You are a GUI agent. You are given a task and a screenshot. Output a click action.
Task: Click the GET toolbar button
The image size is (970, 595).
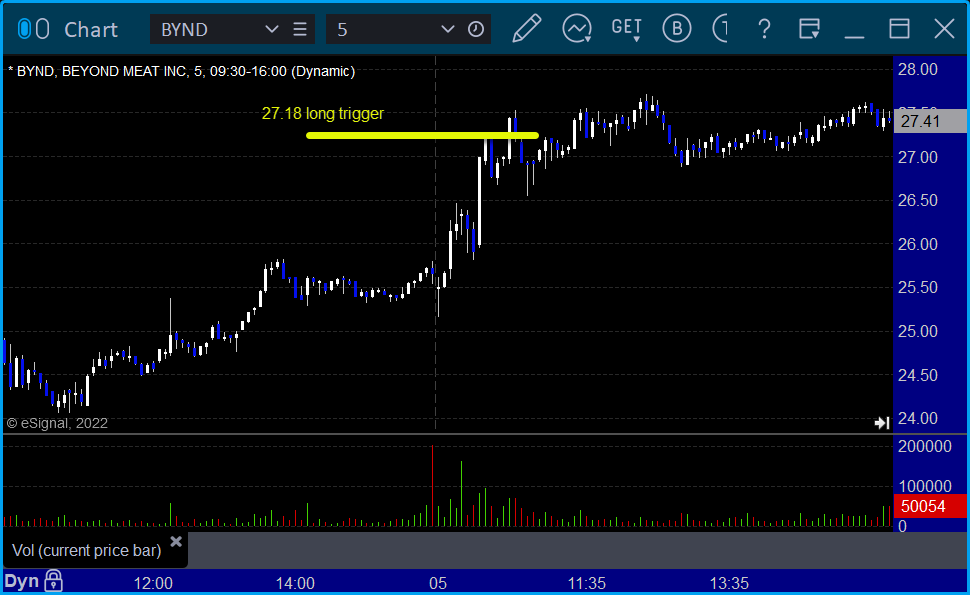[x=627, y=29]
